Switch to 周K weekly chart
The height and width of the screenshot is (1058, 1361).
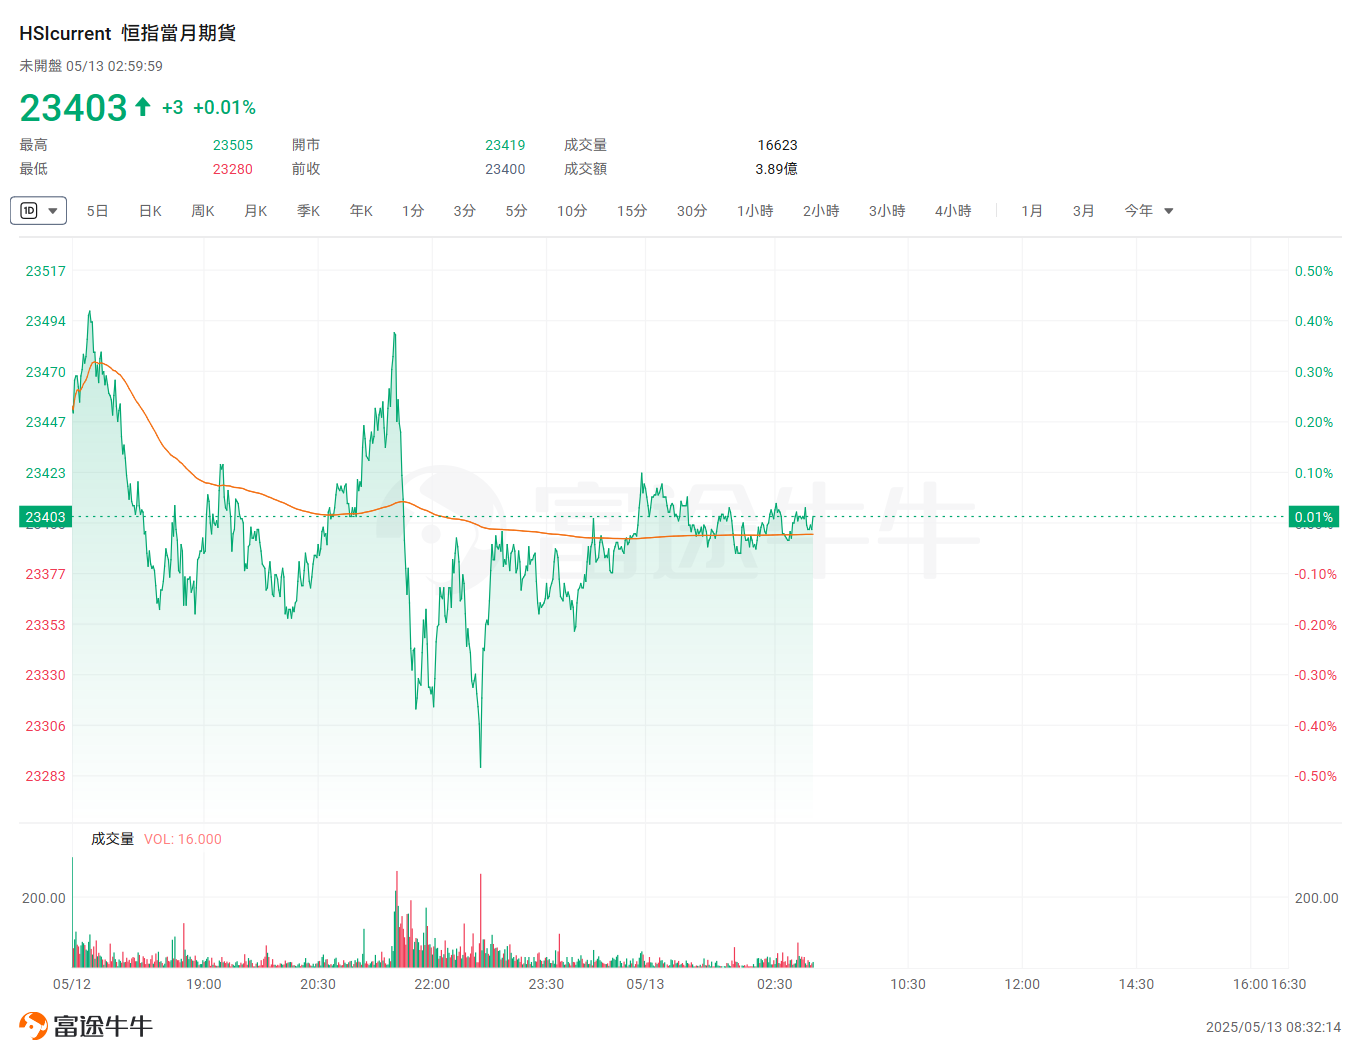tap(203, 211)
